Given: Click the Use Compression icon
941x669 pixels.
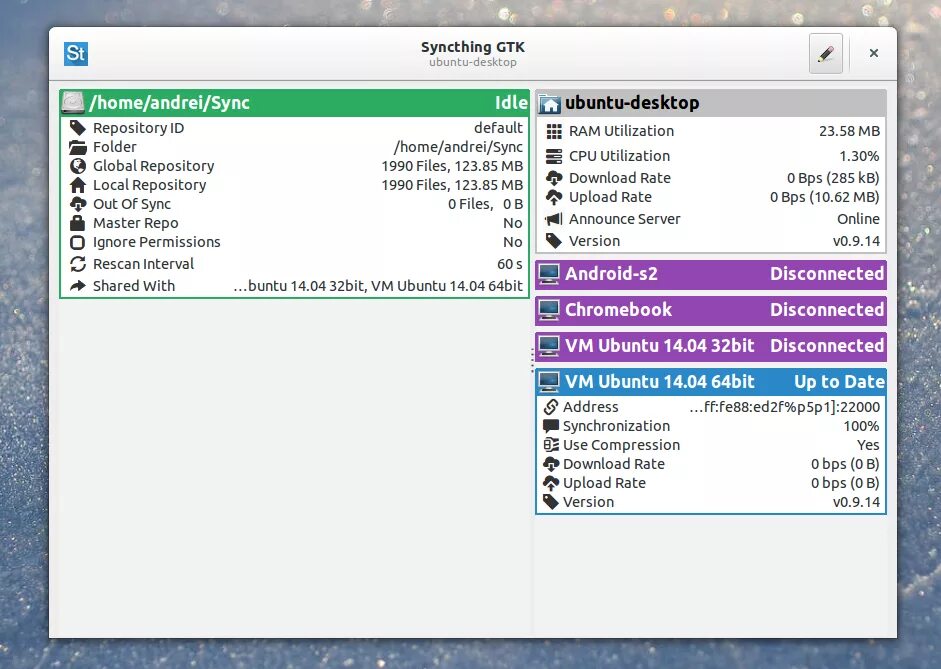Looking at the screenshot, I should point(551,445).
